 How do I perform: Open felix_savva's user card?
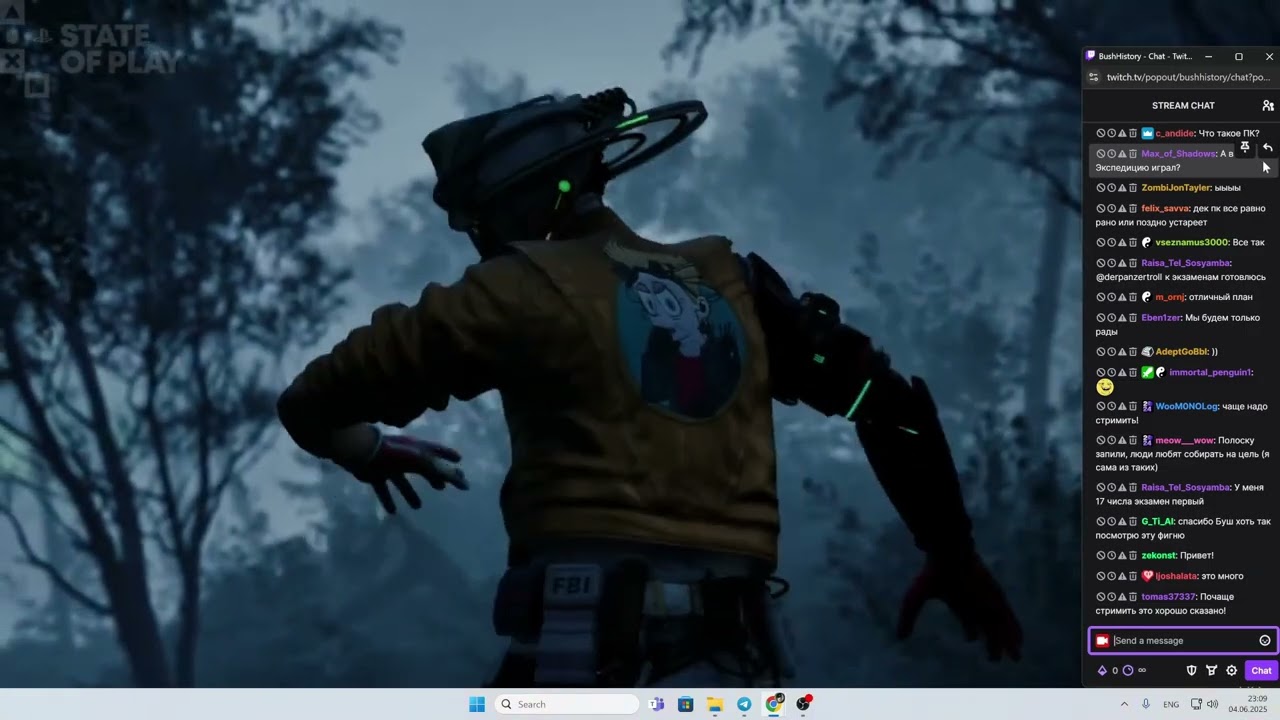click(1165, 209)
